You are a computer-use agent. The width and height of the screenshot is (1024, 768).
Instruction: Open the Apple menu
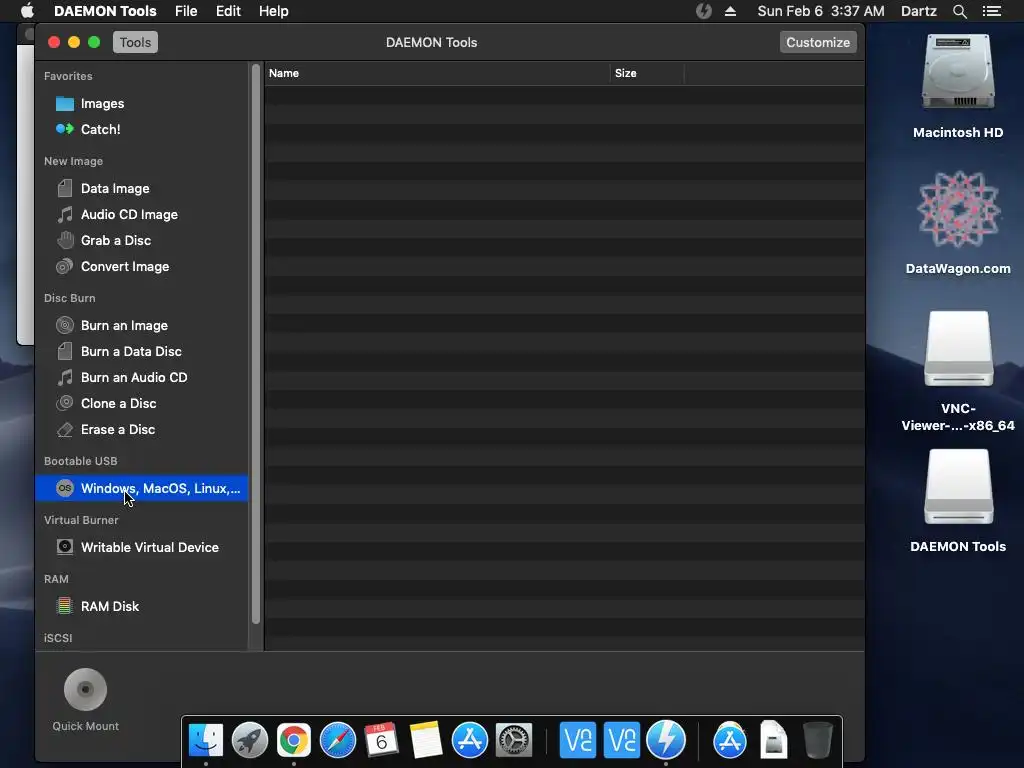(x=27, y=11)
